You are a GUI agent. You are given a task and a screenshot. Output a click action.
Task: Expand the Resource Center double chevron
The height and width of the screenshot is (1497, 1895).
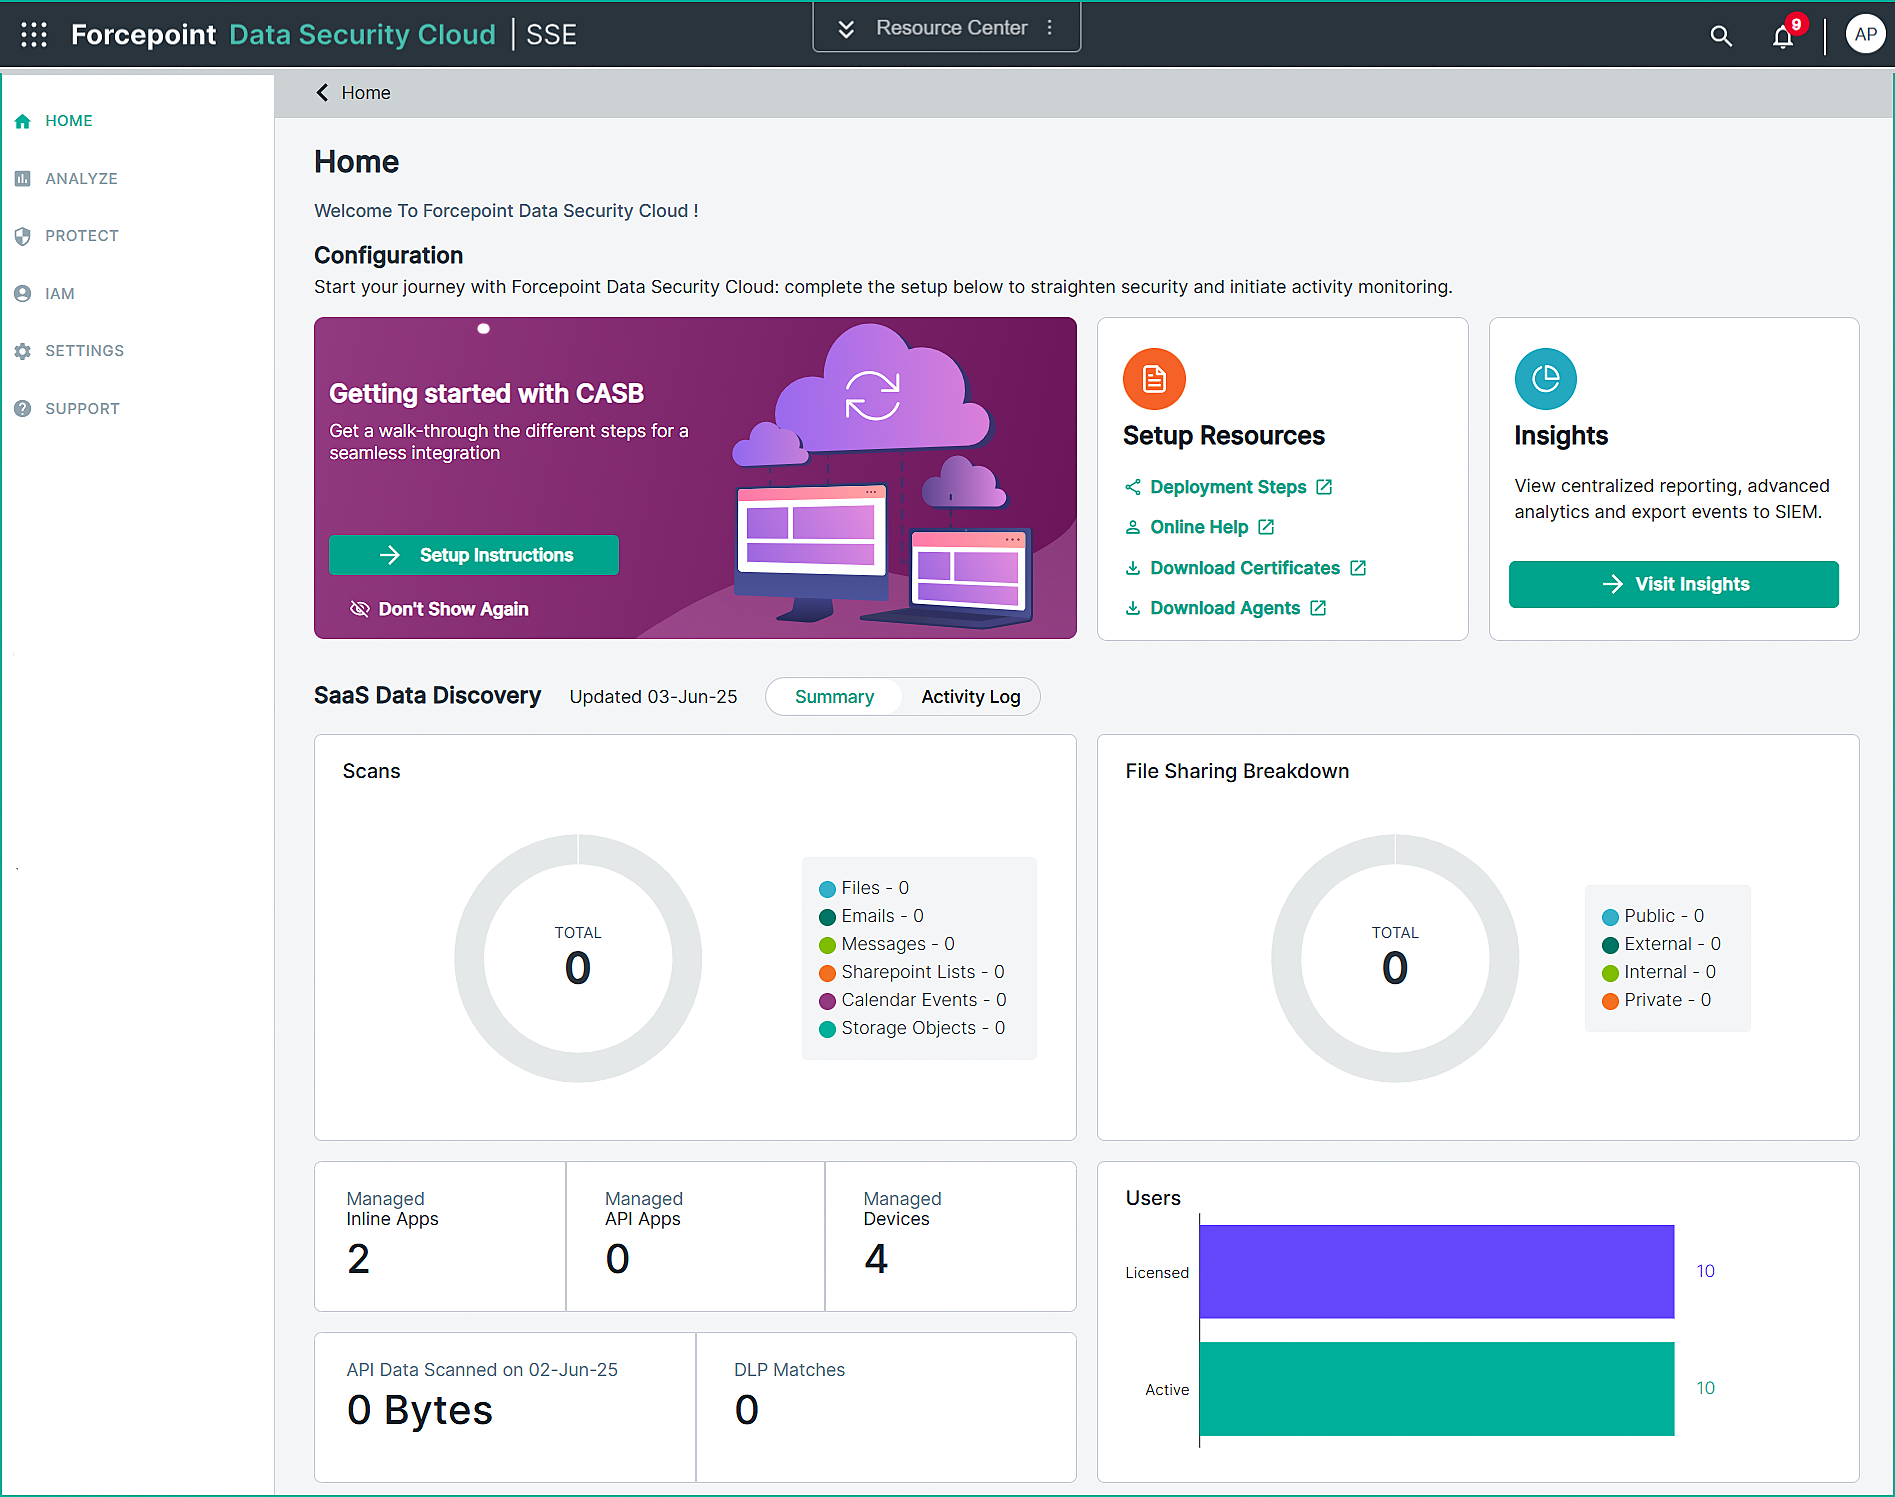pos(846,29)
